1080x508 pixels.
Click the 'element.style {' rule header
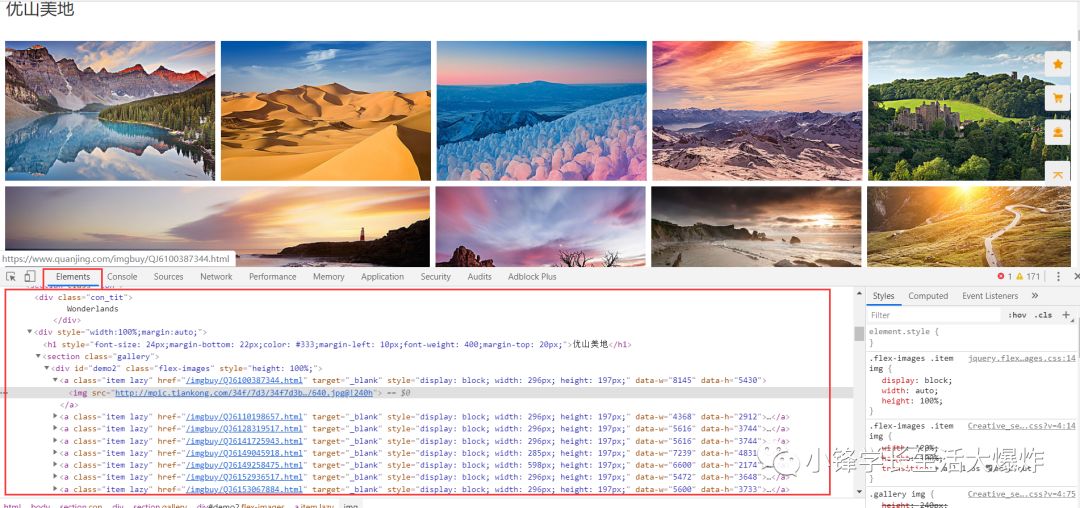coord(904,332)
